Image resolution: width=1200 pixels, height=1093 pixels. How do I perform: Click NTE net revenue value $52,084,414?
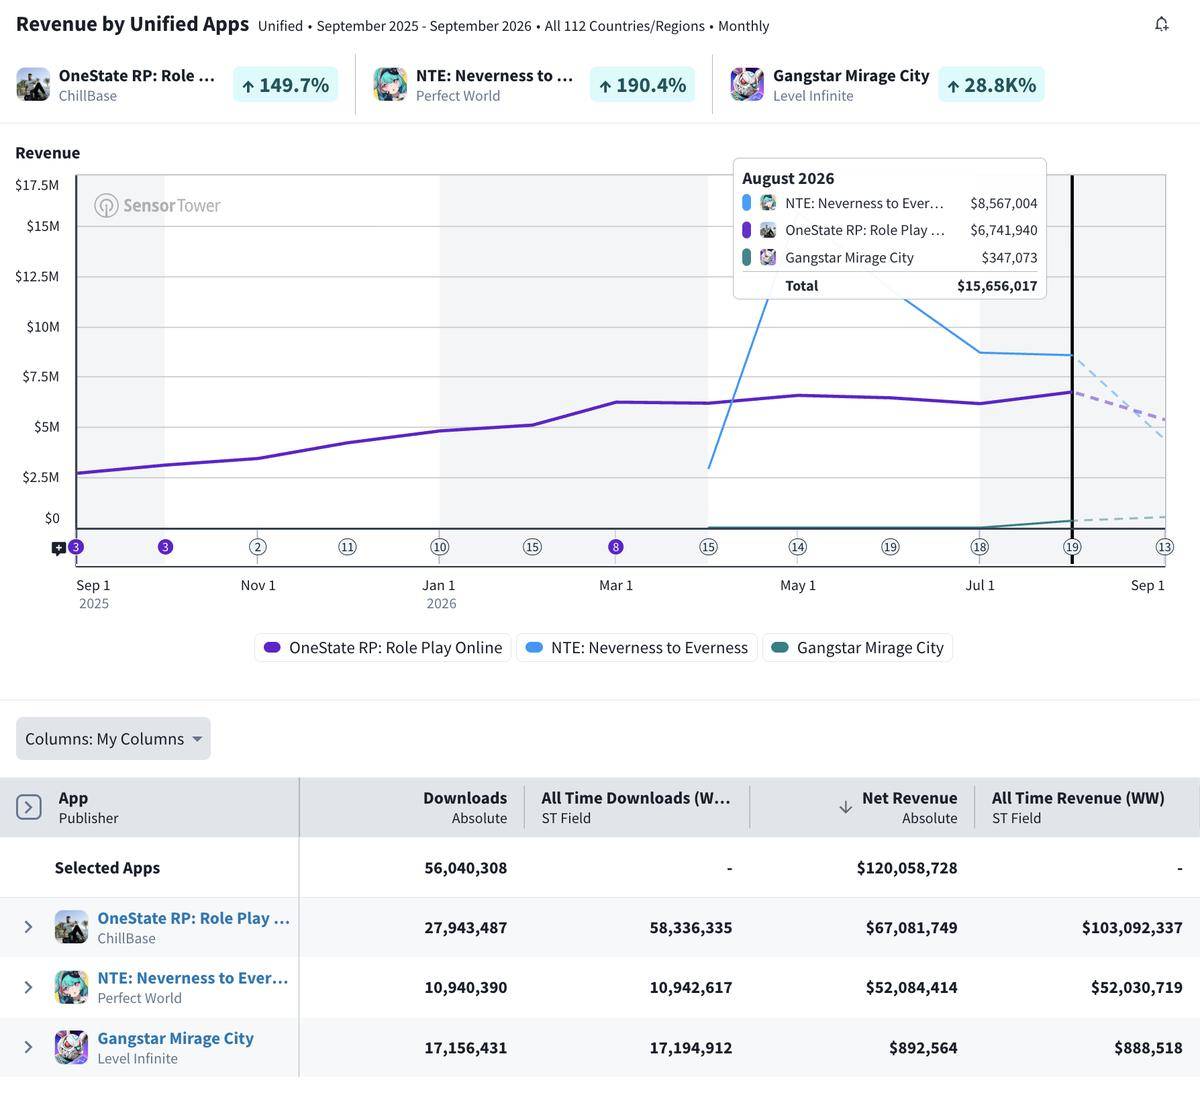[911, 988]
